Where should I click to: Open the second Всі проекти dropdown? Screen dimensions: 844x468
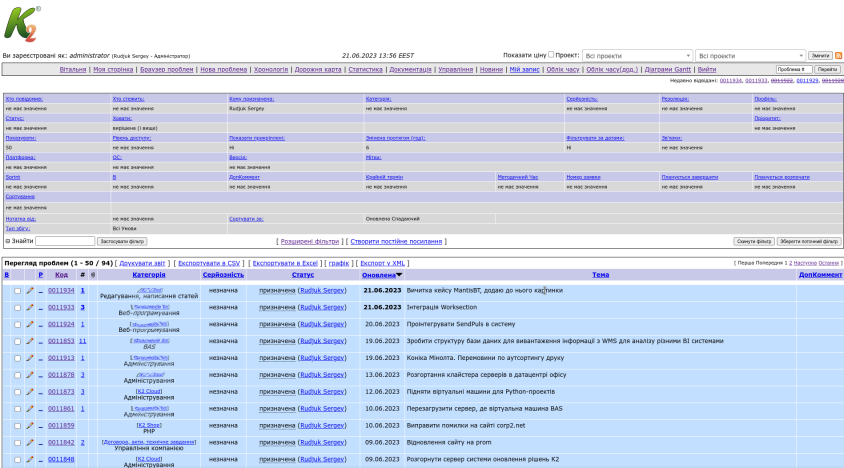point(750,55)
